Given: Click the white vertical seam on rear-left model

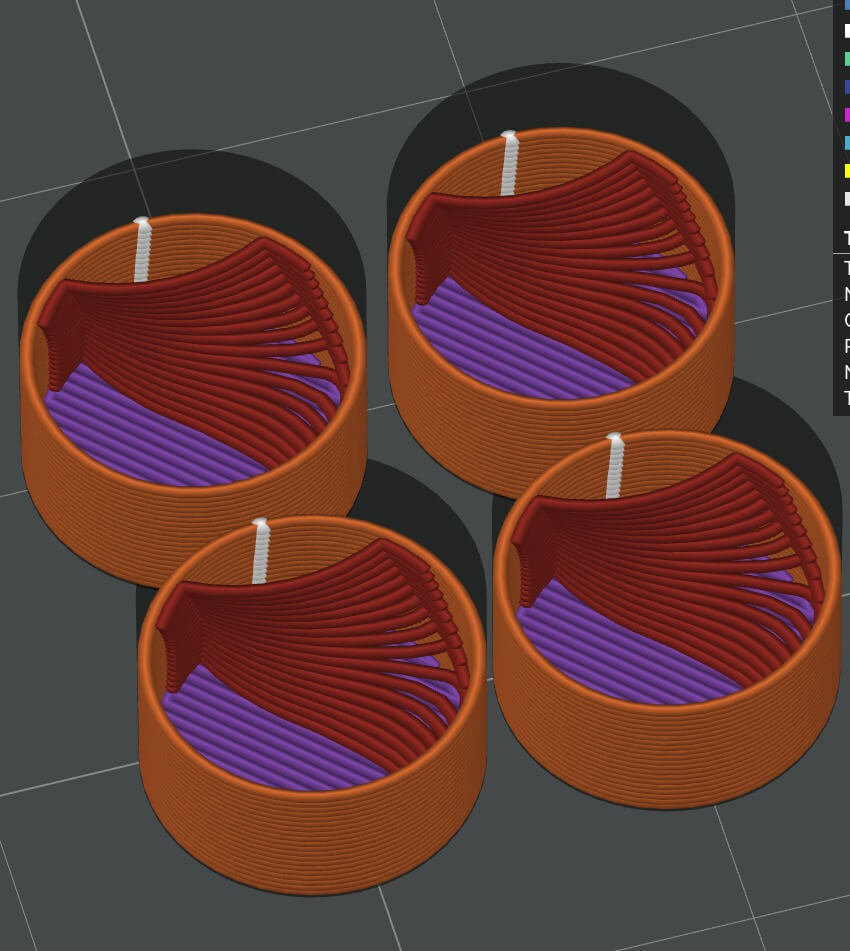Looking at the screenshot, I should coord(142,250).
